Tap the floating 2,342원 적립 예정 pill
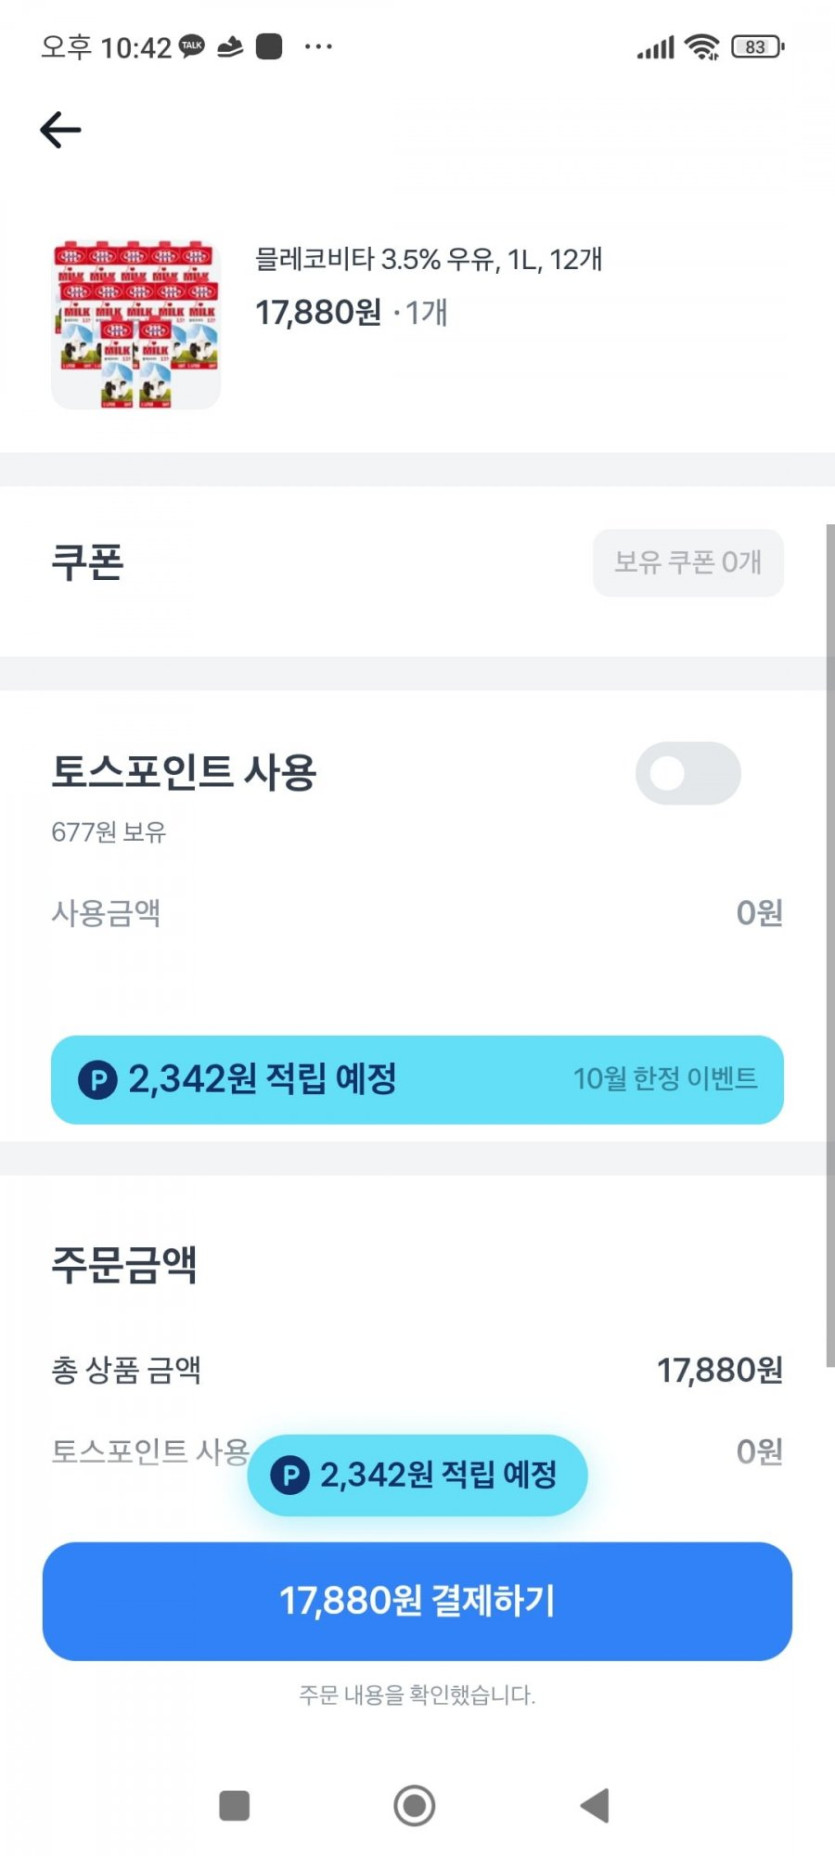The image size is (835, 1856). coord(417,1475)
